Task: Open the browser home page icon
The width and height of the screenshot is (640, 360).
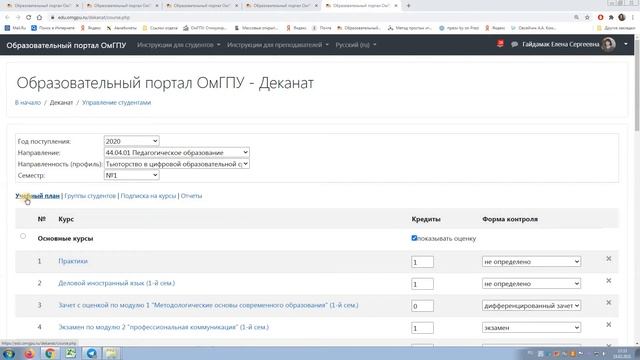Action: [x=39, y=18]
